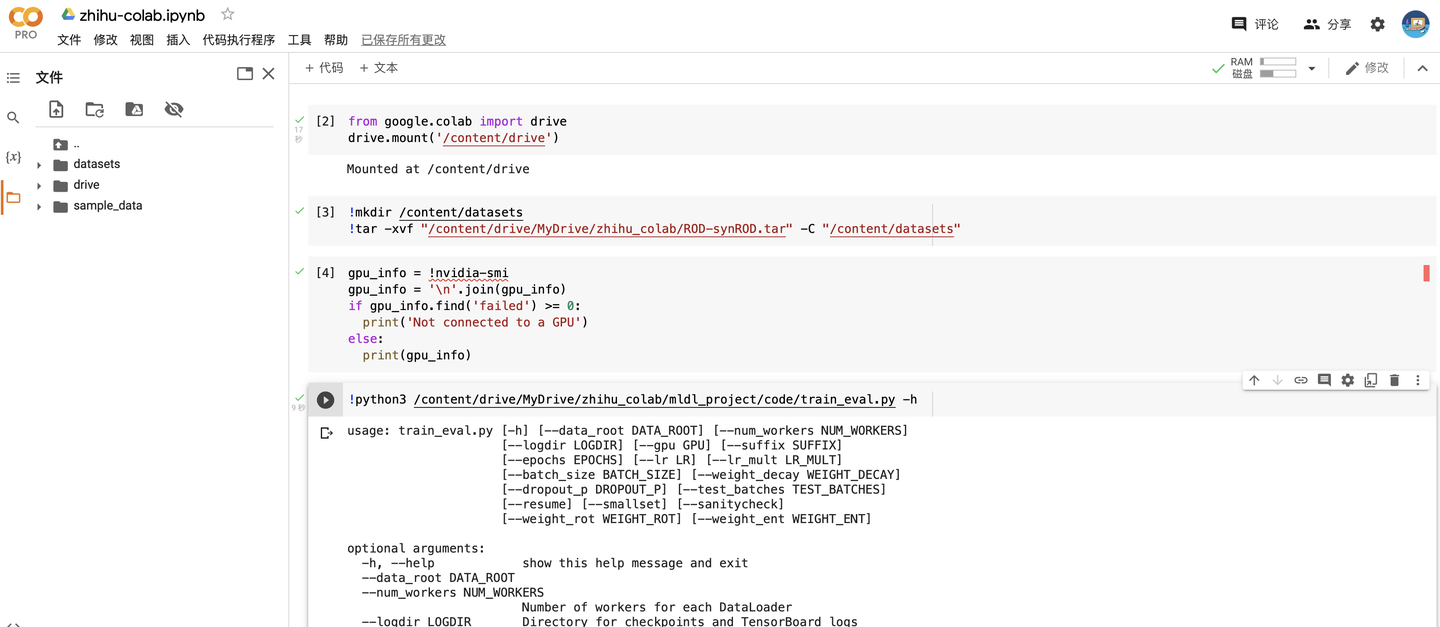
Task: Select the datasets folder name
Action: click(96, 164)
